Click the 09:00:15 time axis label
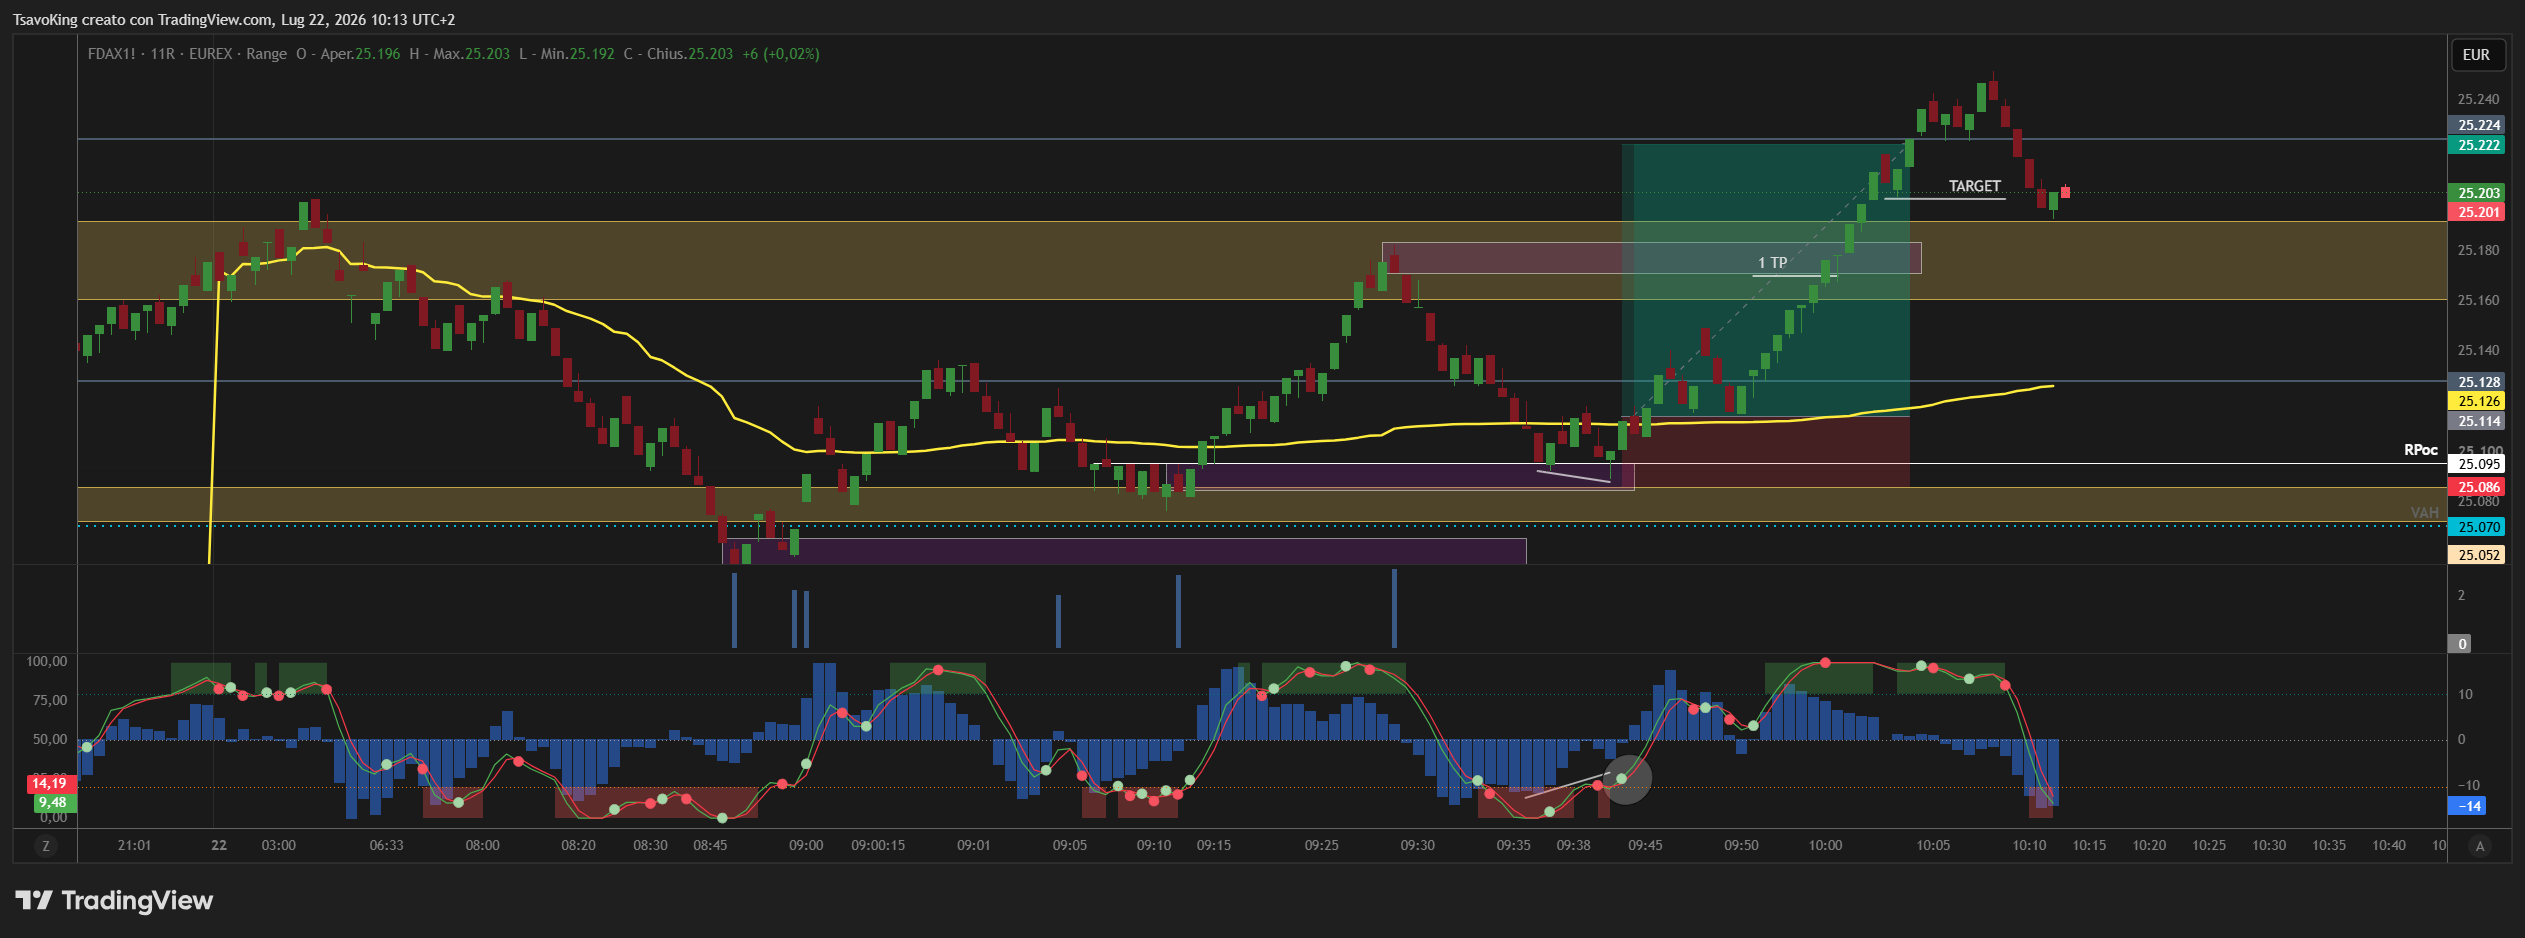Viewport: 2525px width, 938px height. click(878, 846)
